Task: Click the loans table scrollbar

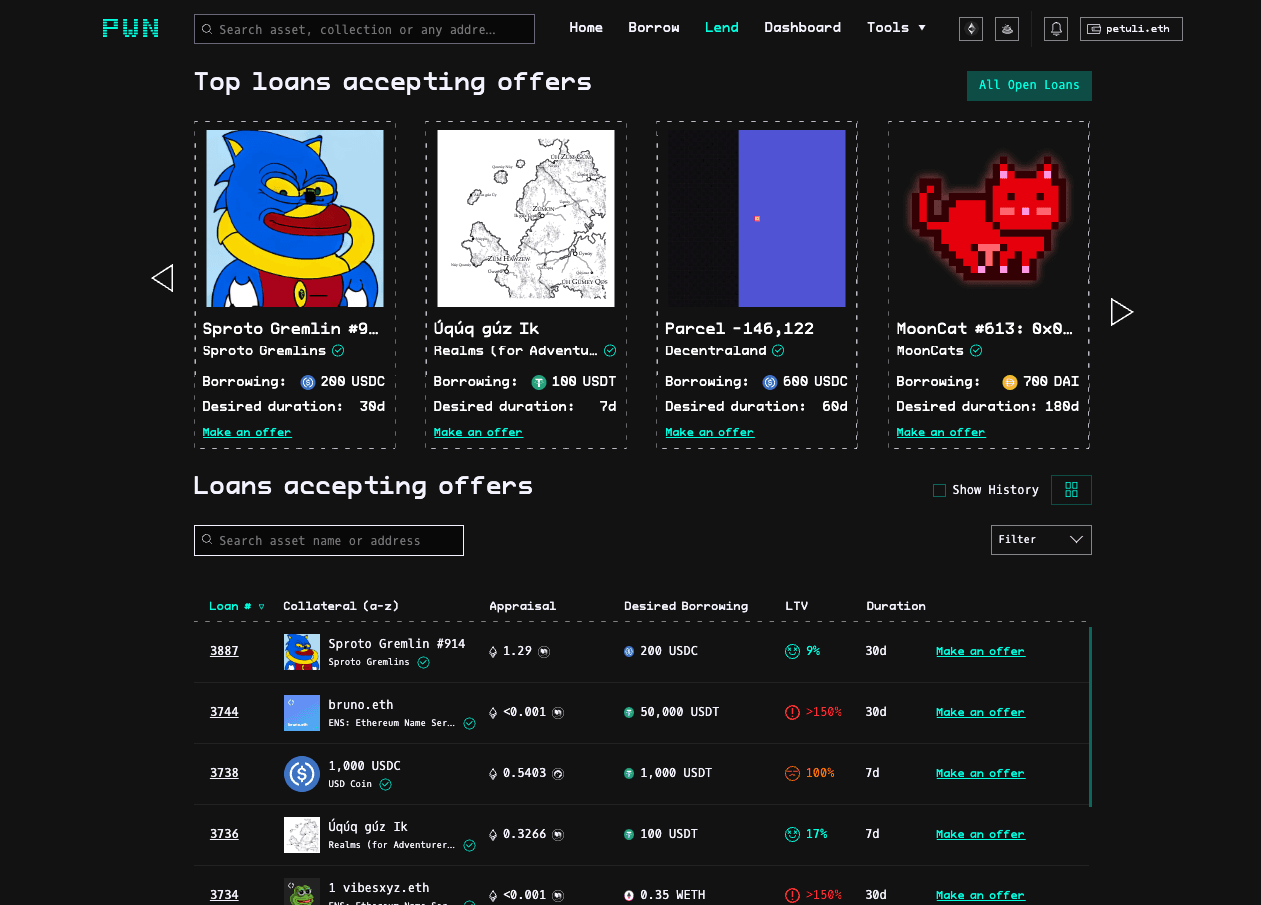Action: click(1090, 716)
